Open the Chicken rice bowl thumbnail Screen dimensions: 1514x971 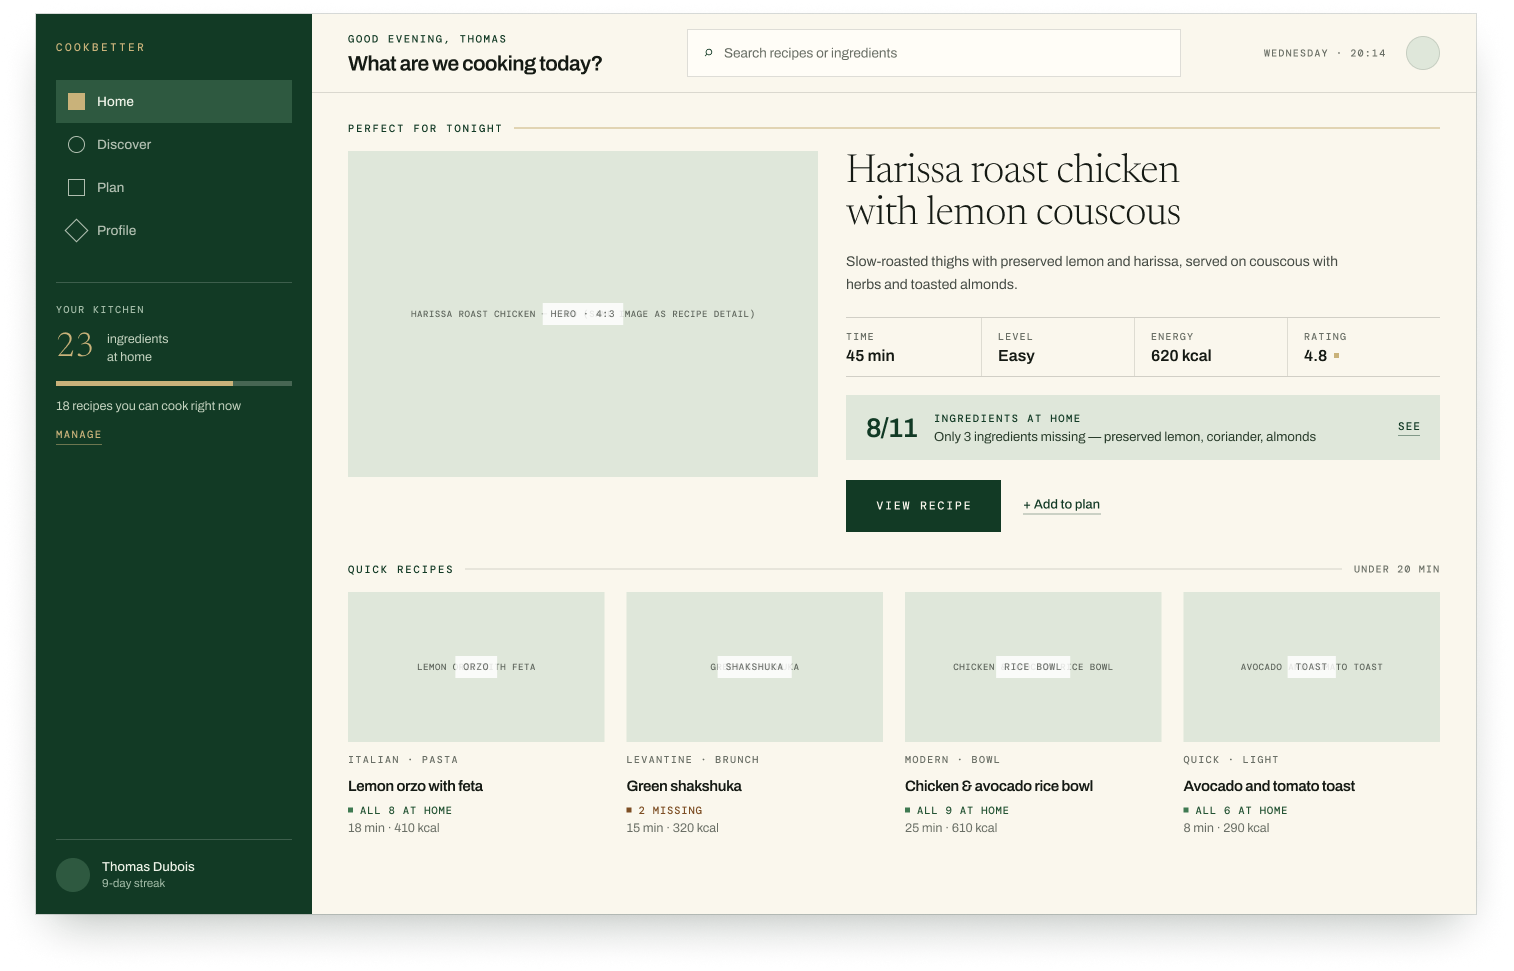pos(1033,667)
